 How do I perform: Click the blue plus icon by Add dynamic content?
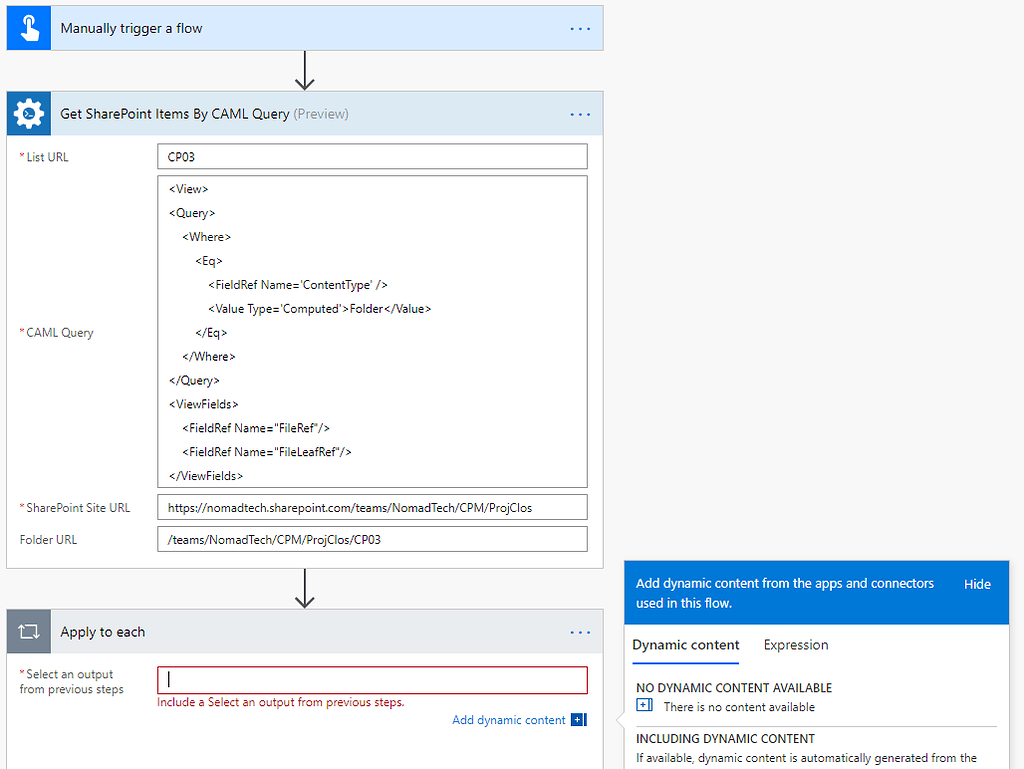[579, 719]
